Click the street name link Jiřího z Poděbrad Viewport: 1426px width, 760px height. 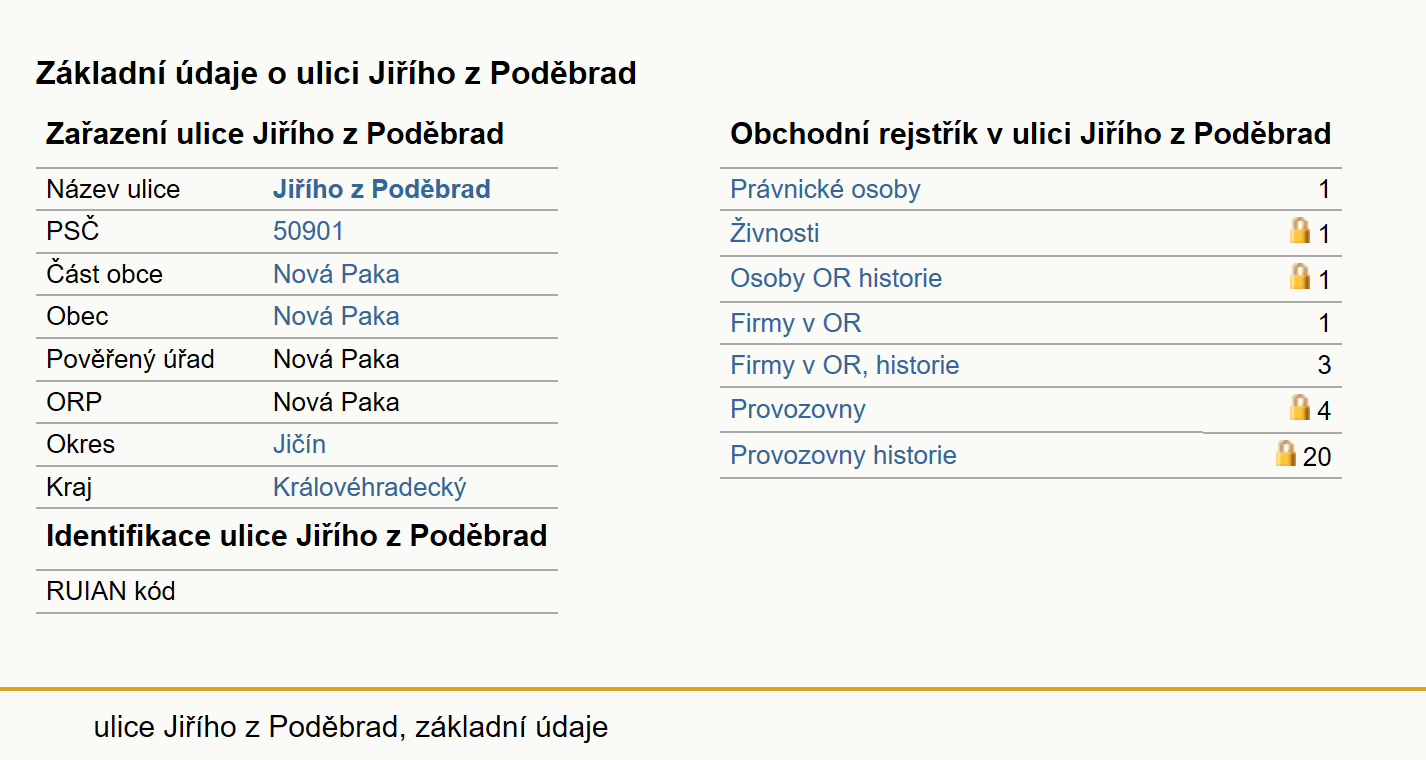click(x=382, y=189)
